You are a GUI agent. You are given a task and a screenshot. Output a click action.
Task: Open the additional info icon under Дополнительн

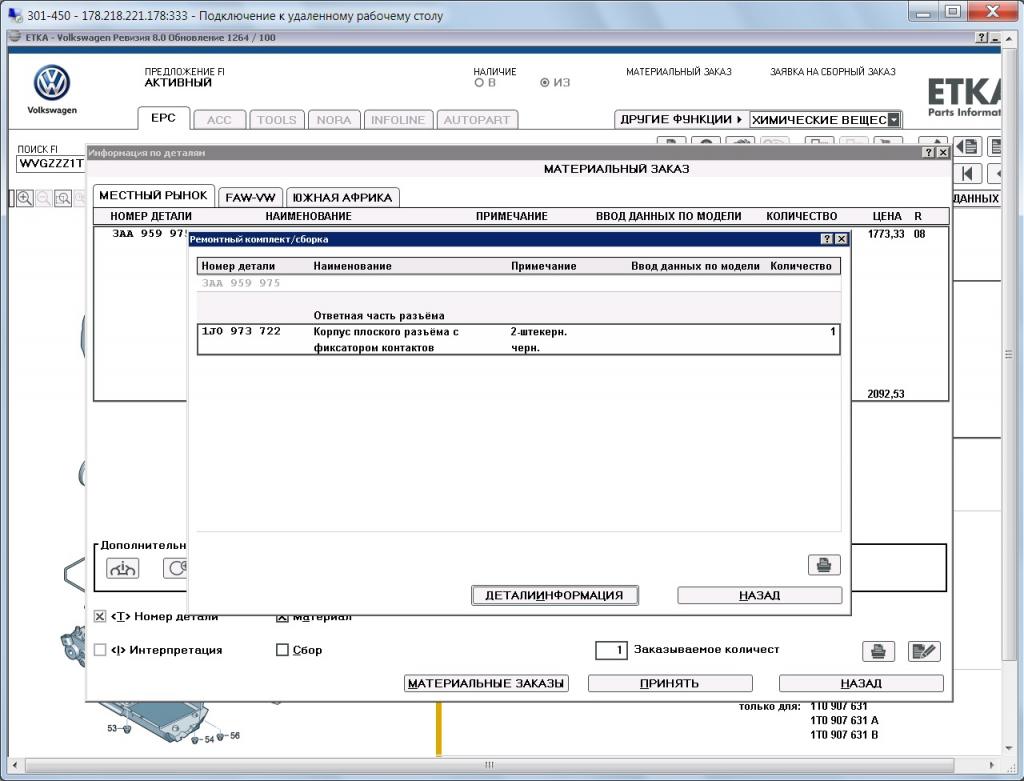(122, 568)
